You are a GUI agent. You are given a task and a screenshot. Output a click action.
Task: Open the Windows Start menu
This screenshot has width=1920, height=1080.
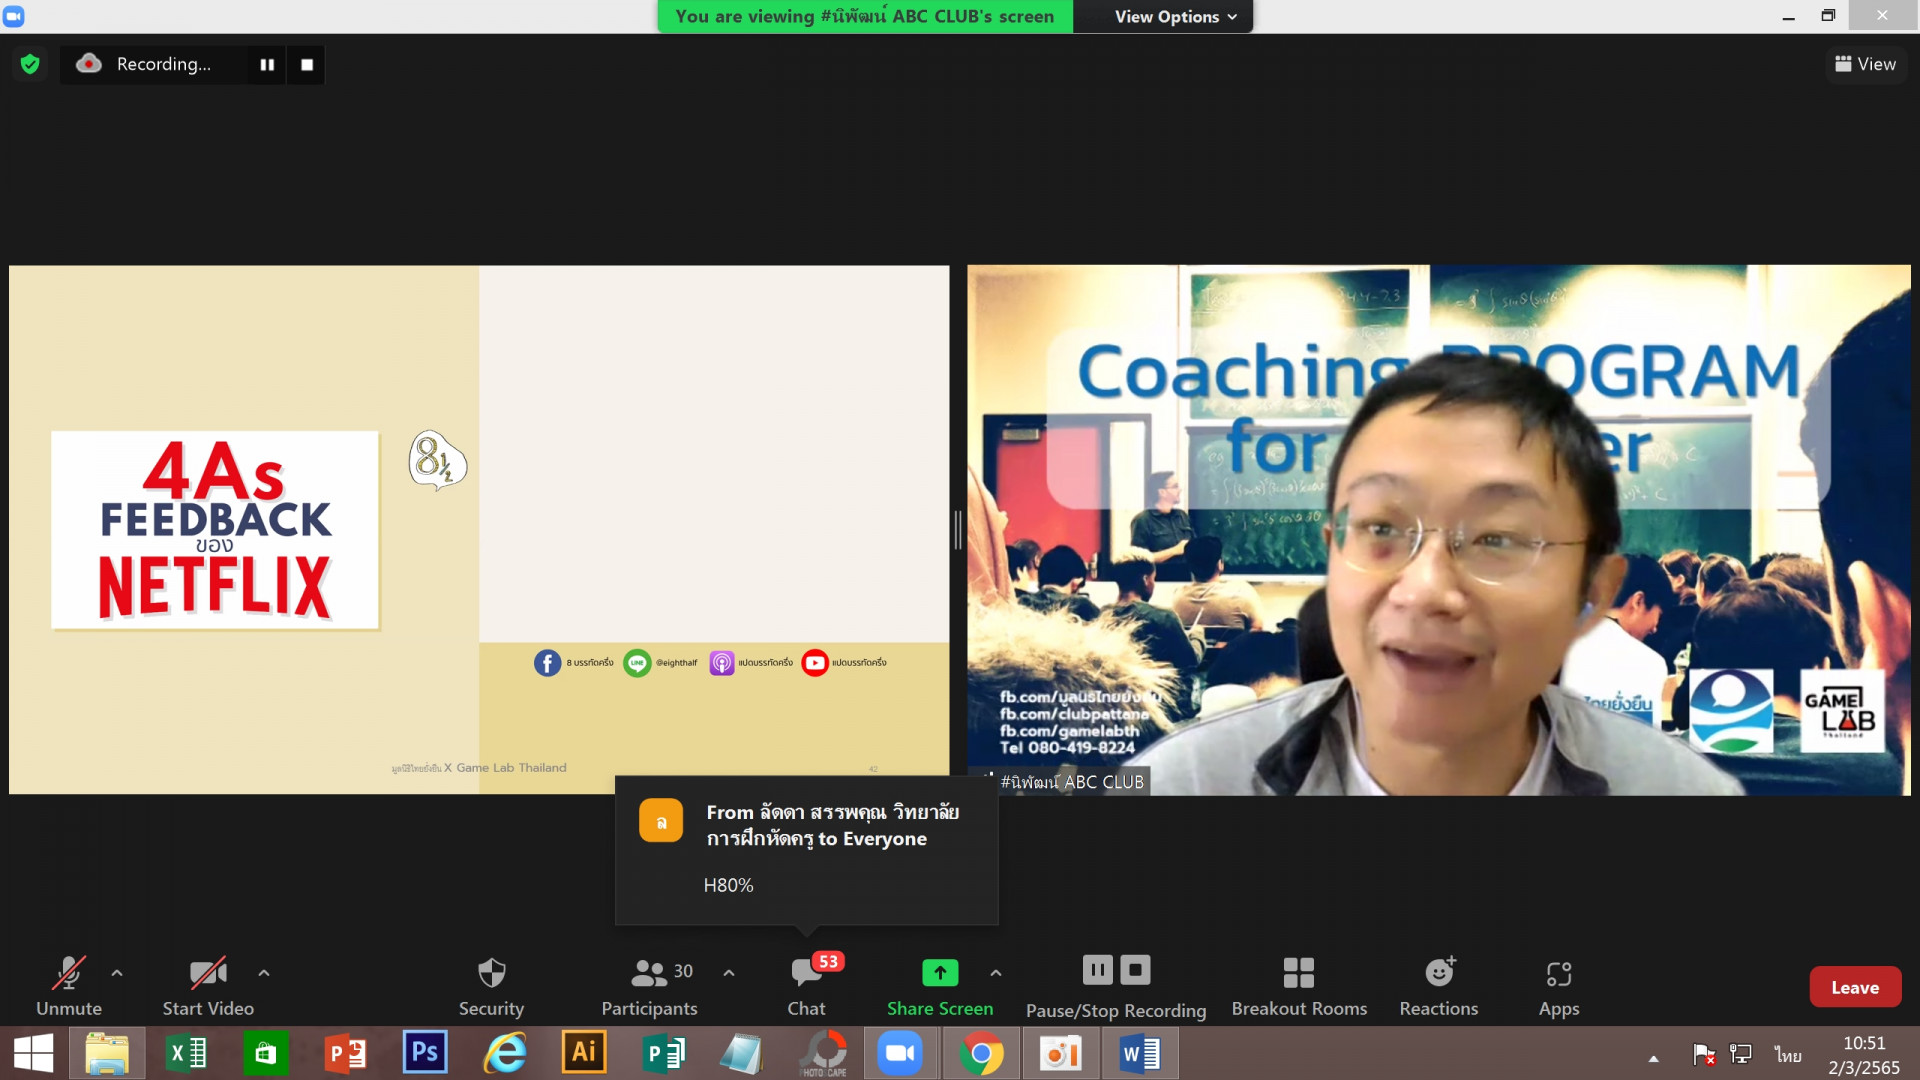tap(33, 1053)
